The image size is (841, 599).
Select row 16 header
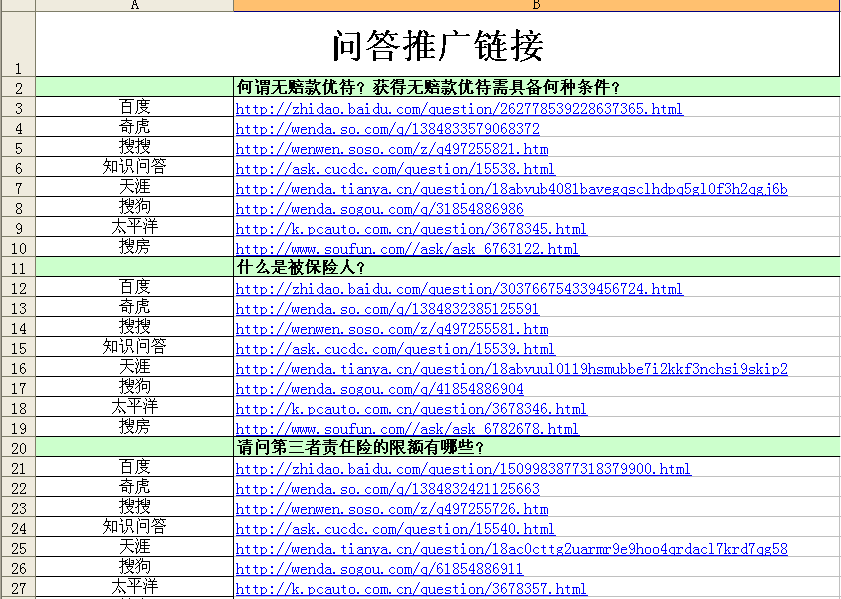click(x=18, y=367)
